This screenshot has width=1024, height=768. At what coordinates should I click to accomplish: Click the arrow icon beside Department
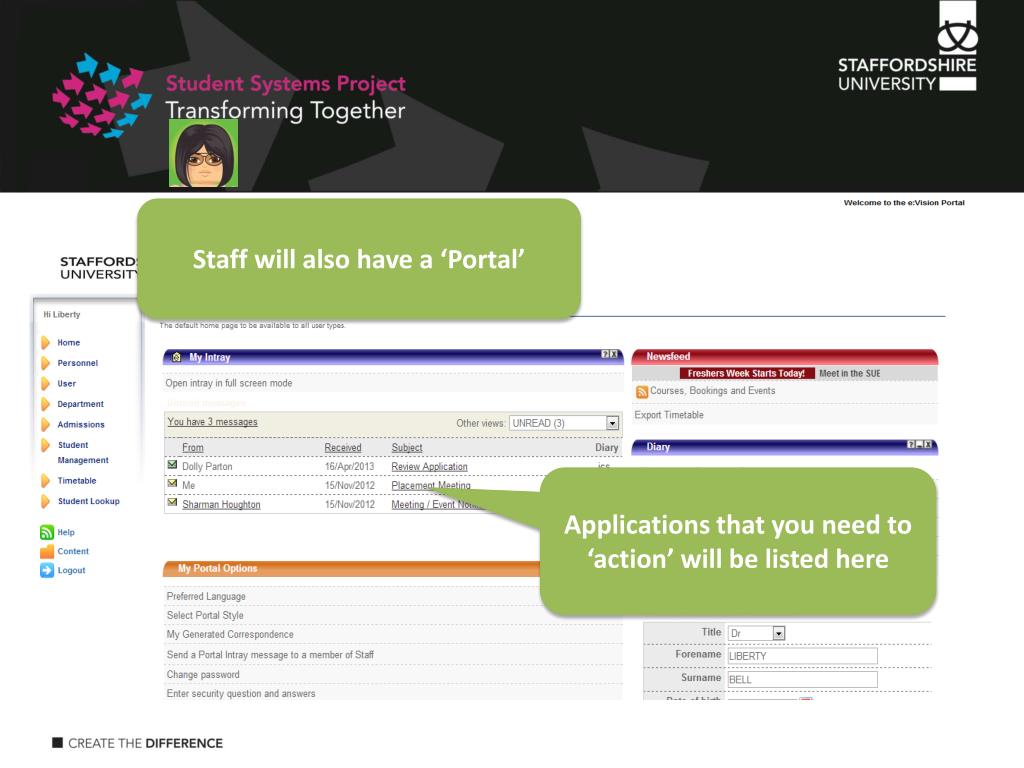tap(45, 404)
